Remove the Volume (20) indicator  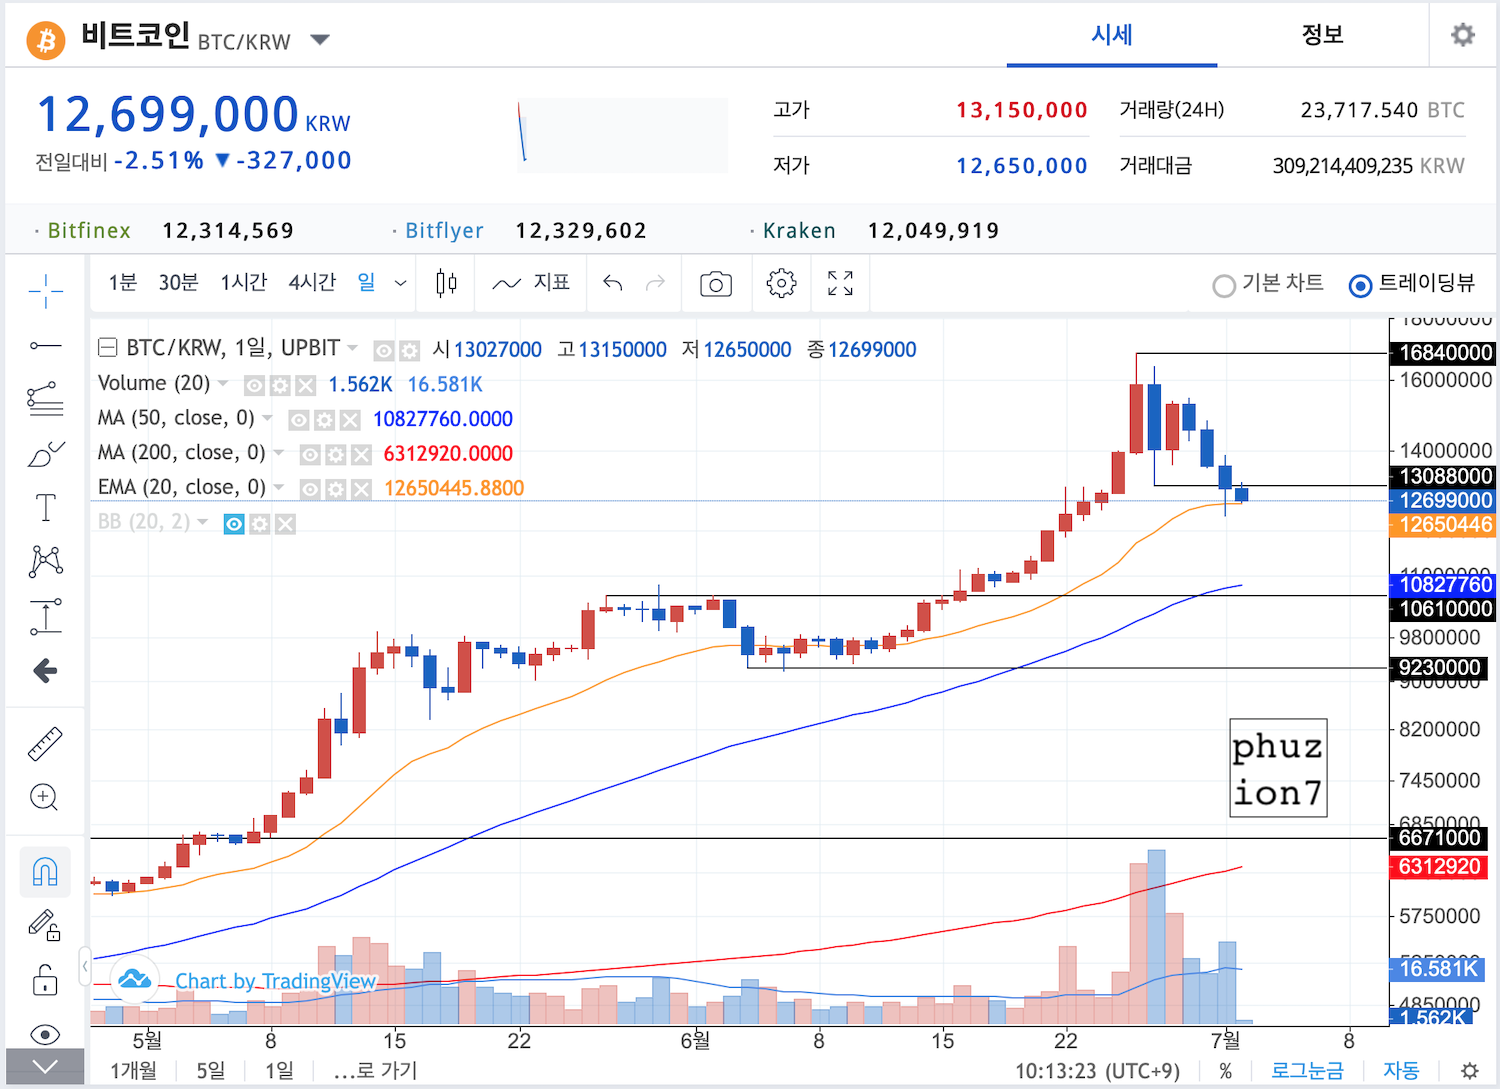306,385
